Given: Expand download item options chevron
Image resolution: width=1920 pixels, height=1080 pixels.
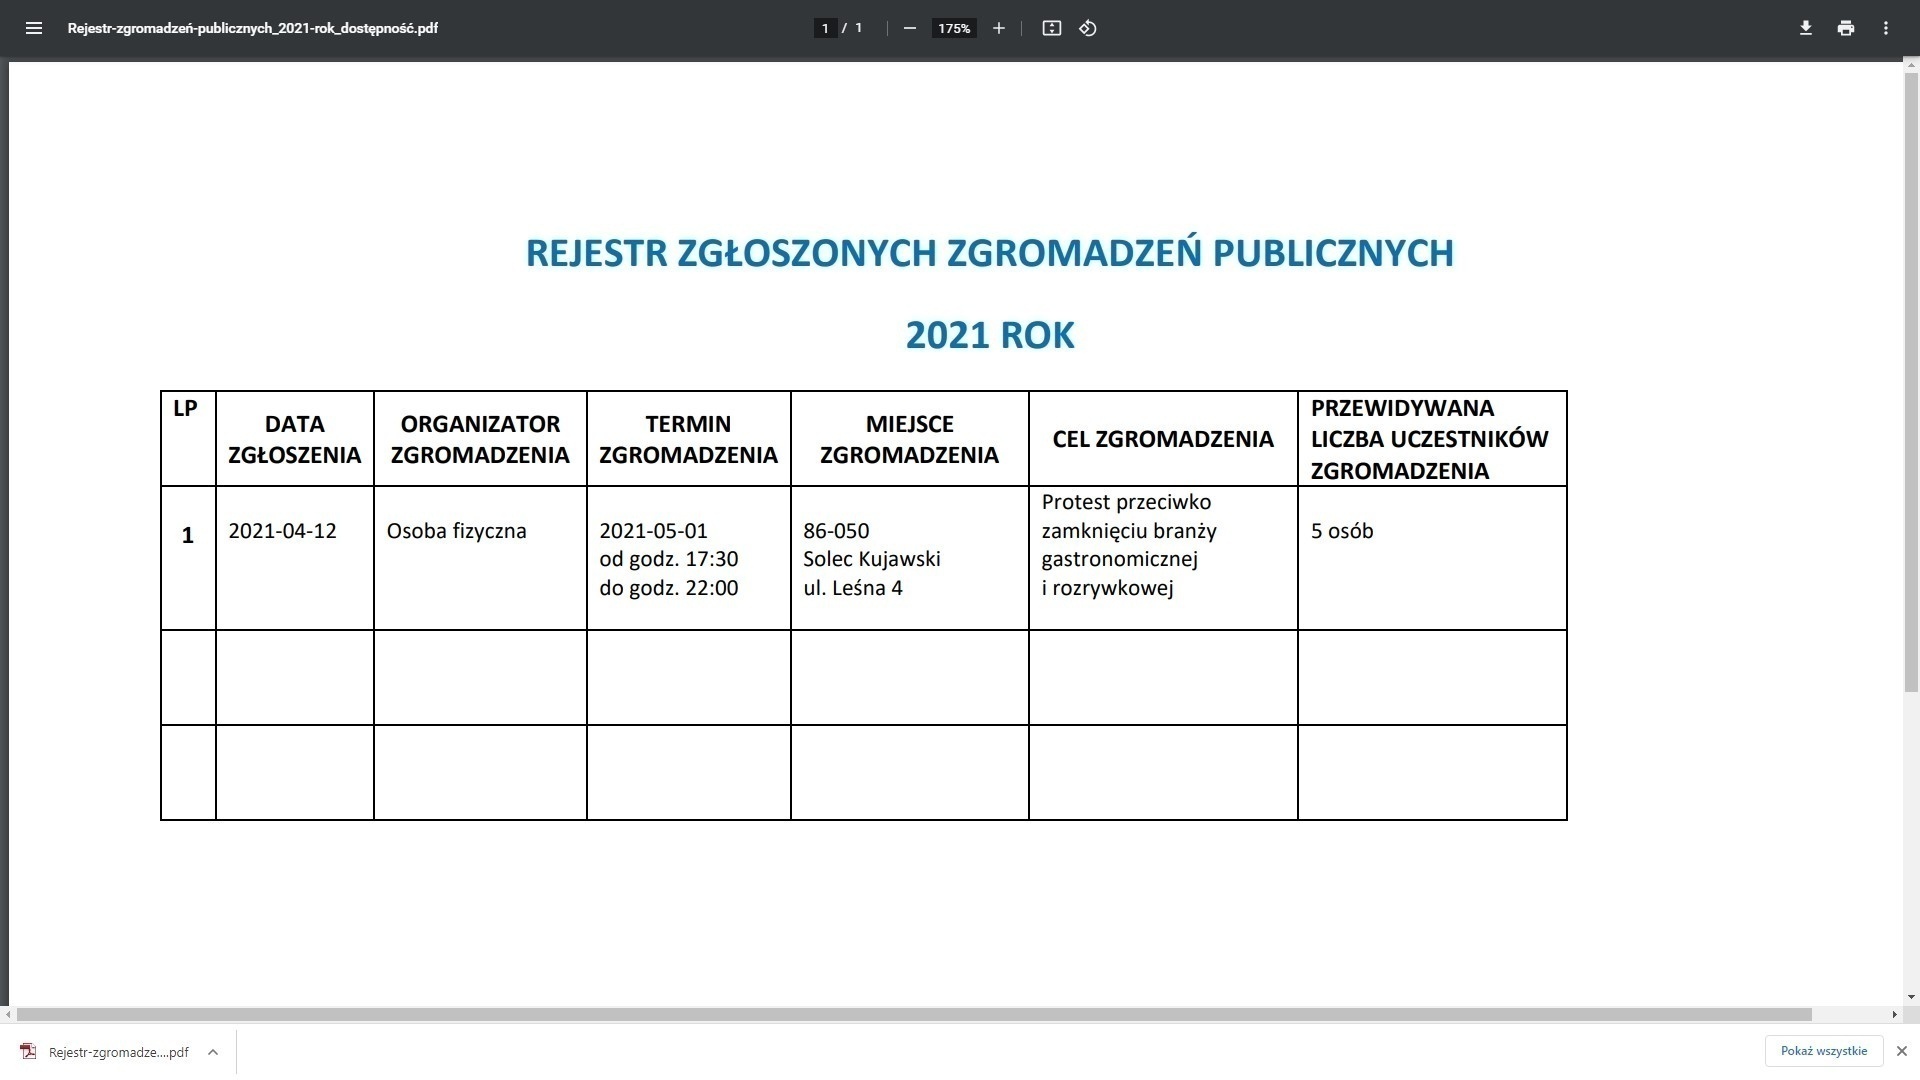Looking at the screenshot, I should [x=213, y=1051].
